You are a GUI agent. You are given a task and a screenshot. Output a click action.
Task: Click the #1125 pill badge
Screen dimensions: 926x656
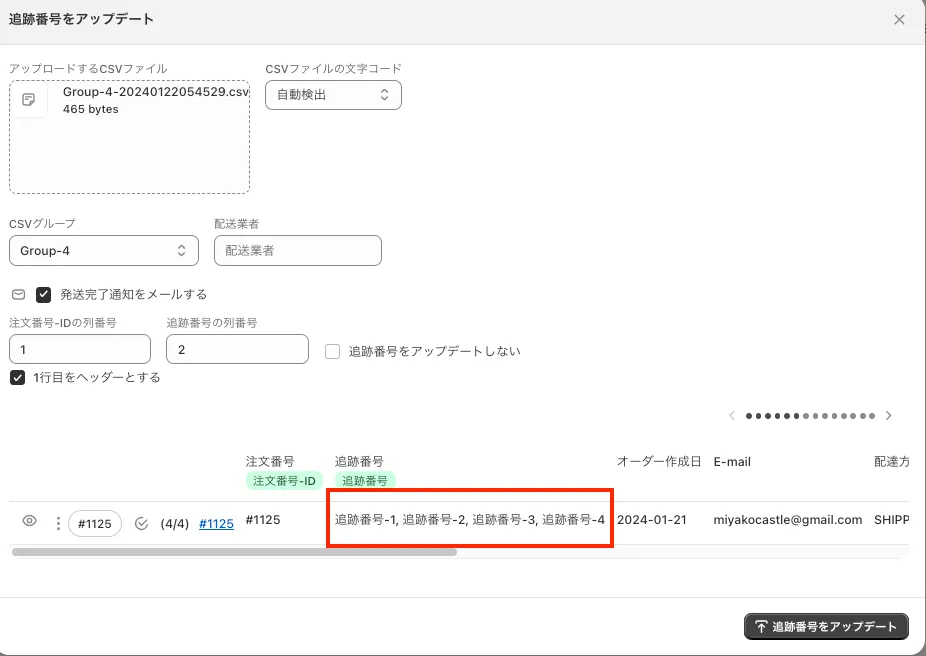click(x=95, y=524)
